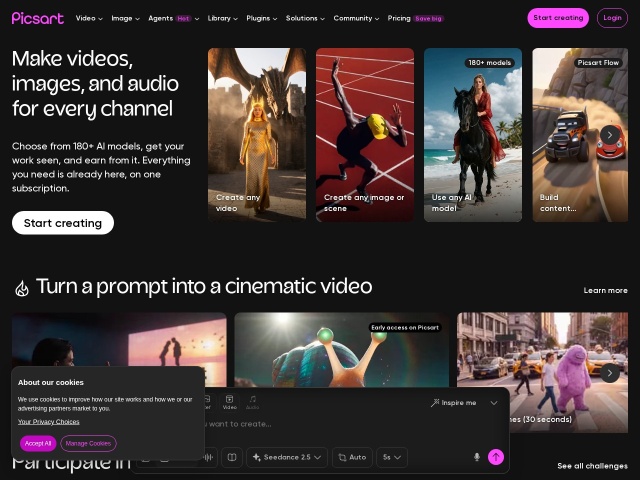
Task: Click the 180+ models badge
Action: tap(489, 62)
